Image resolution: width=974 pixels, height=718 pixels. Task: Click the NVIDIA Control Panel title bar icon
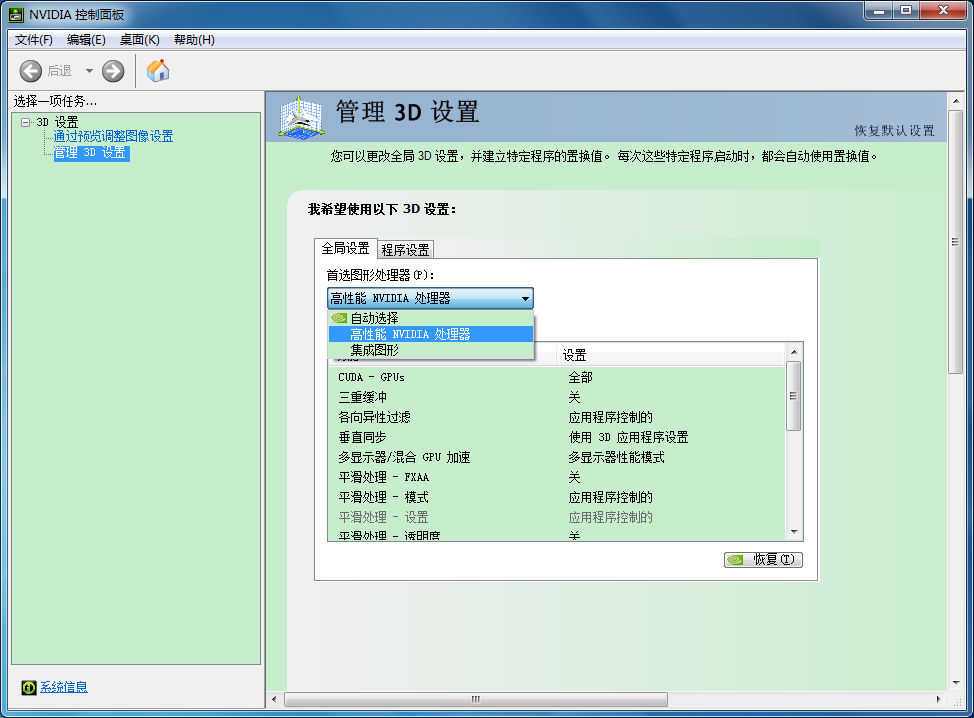pyautogui.click(x=16, y=14)
